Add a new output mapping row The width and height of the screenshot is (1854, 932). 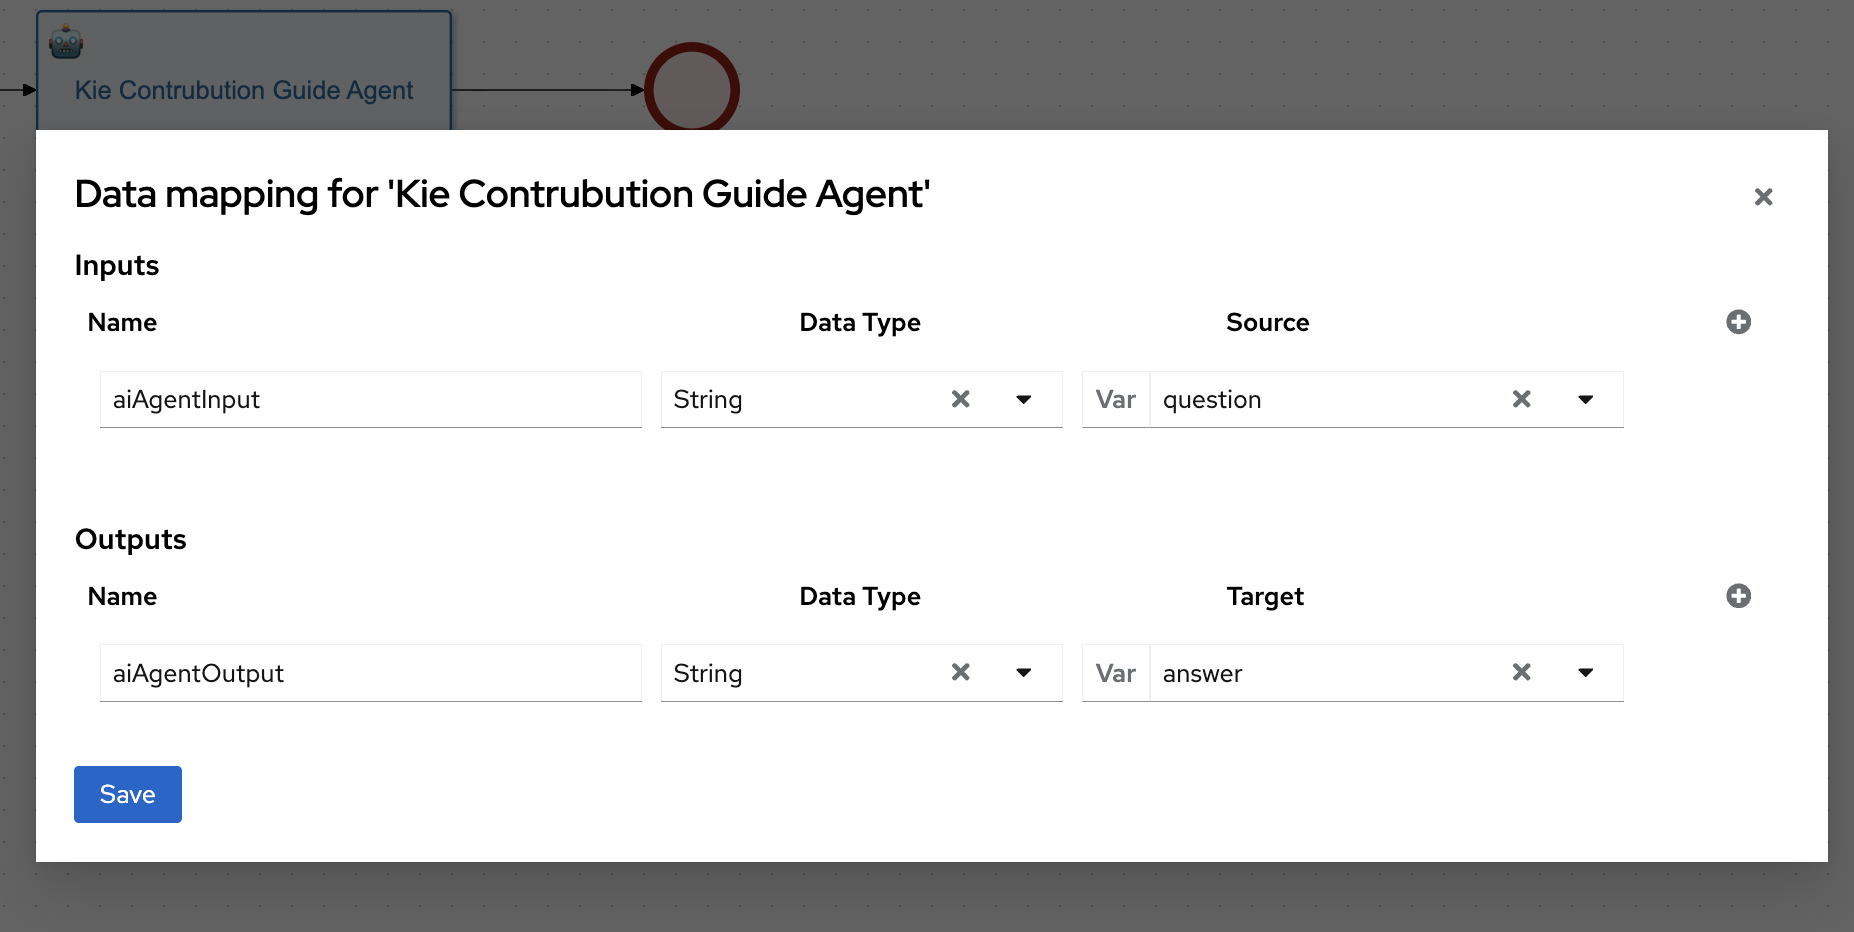(1738, 596)
